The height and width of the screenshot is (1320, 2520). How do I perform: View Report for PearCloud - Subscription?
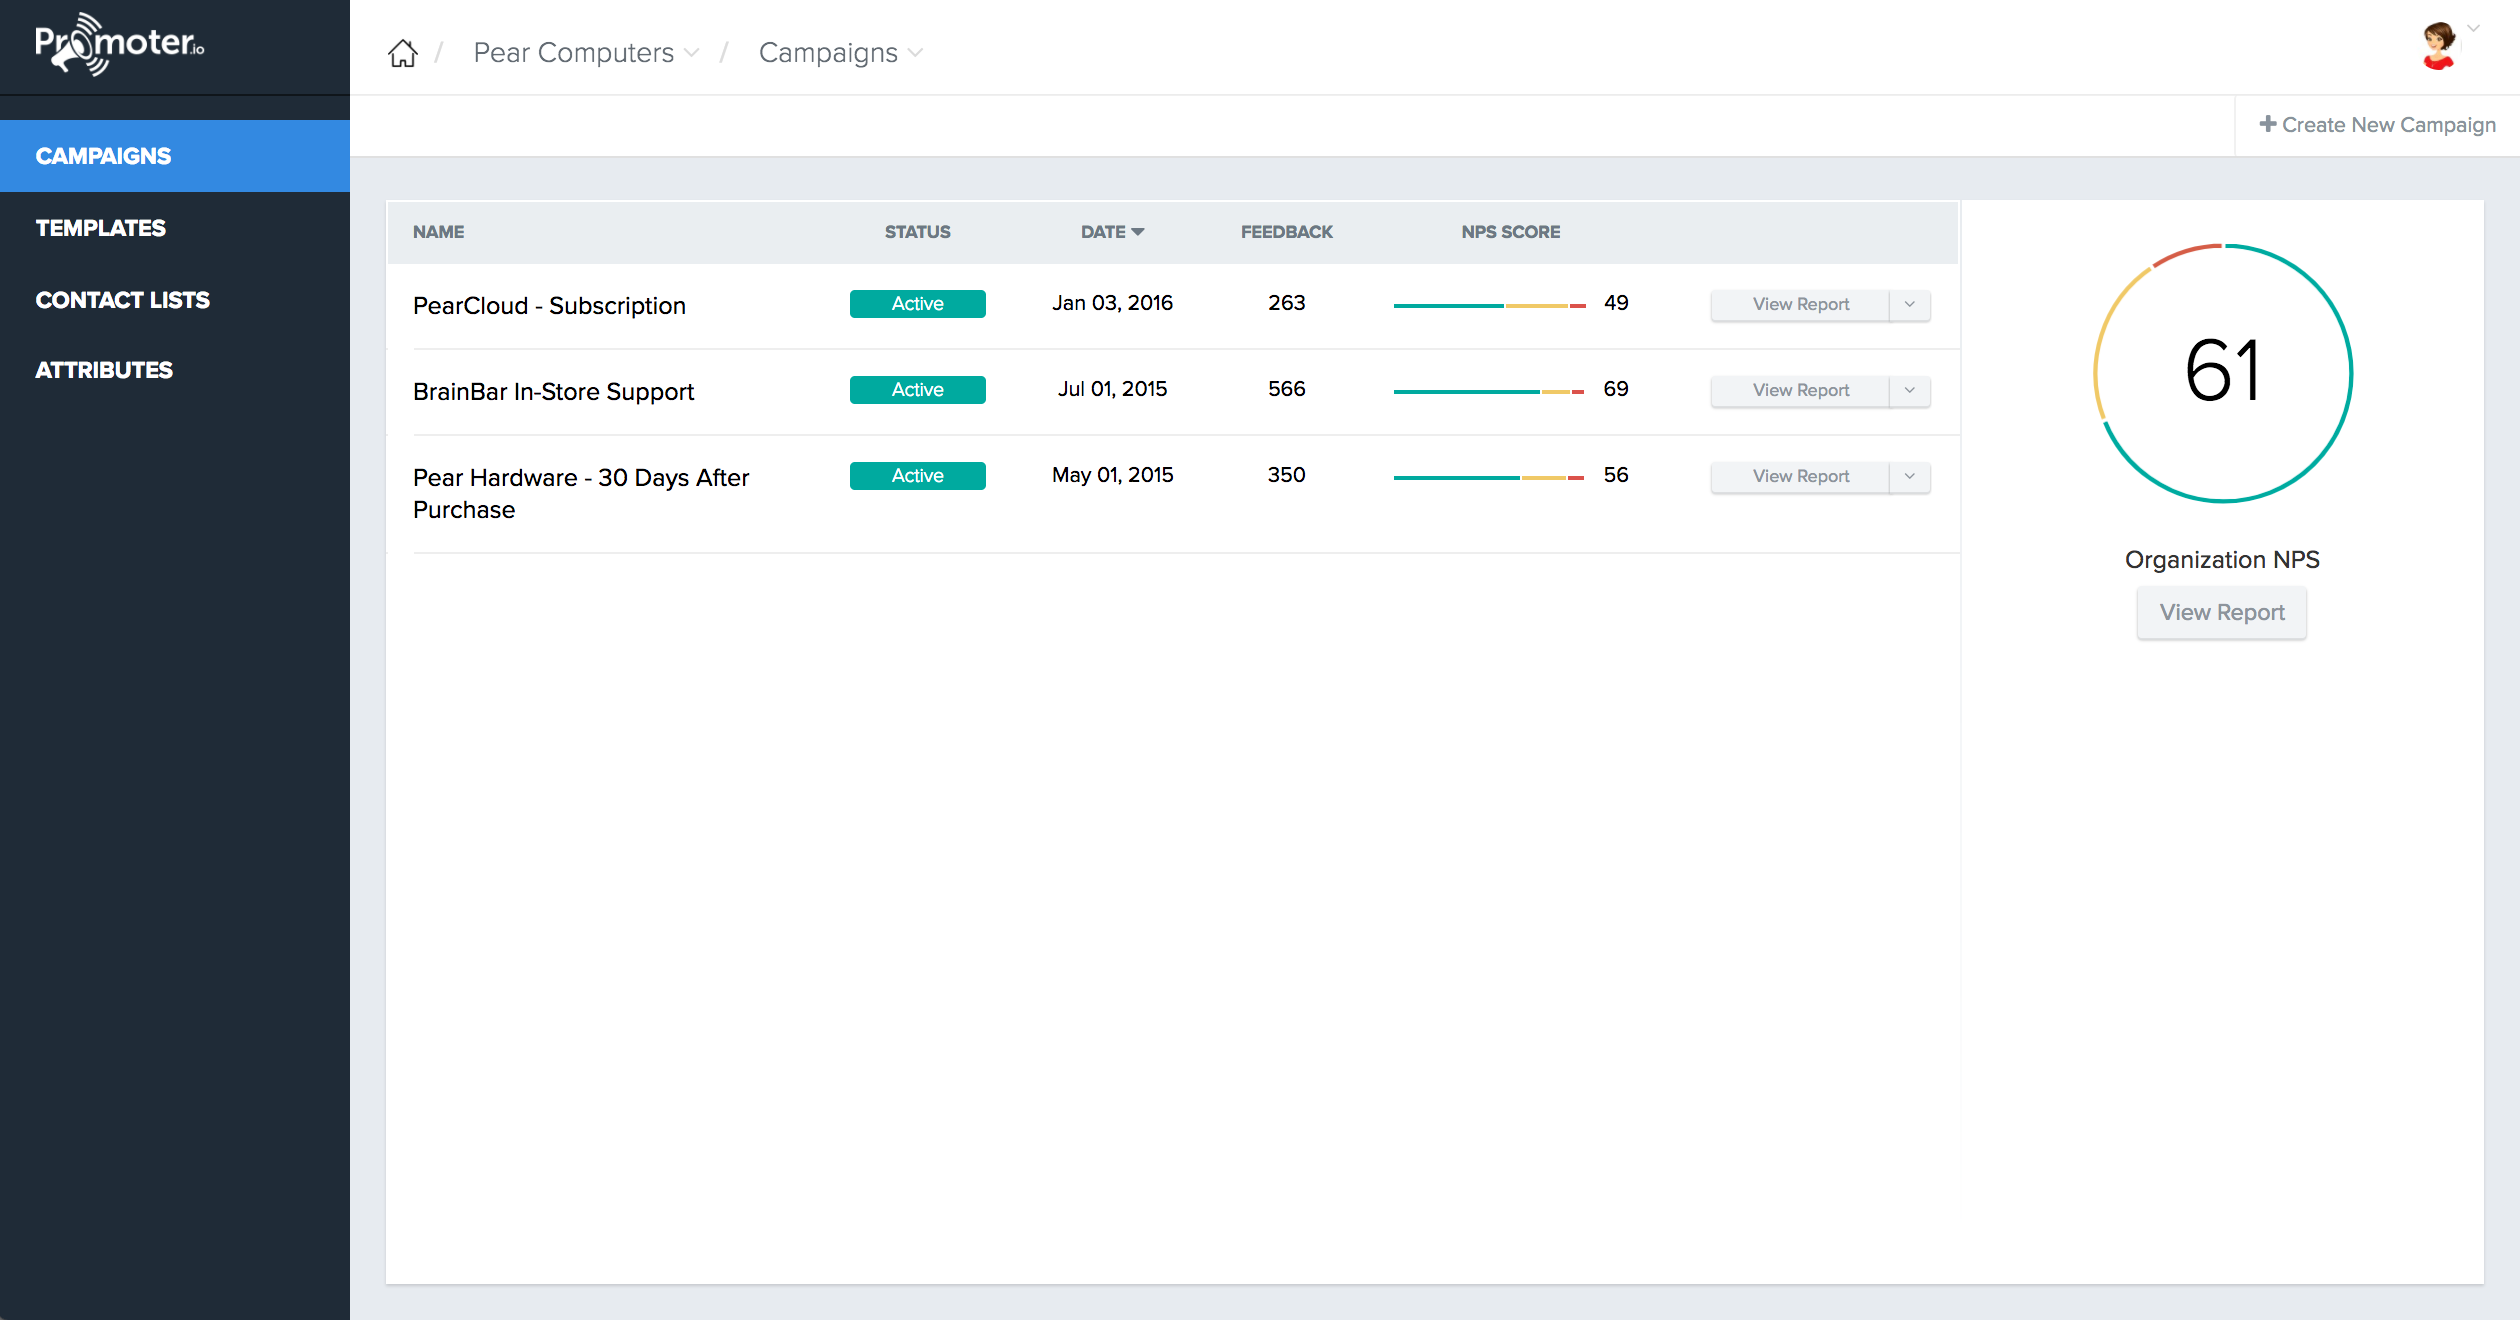click(1800, 304)
